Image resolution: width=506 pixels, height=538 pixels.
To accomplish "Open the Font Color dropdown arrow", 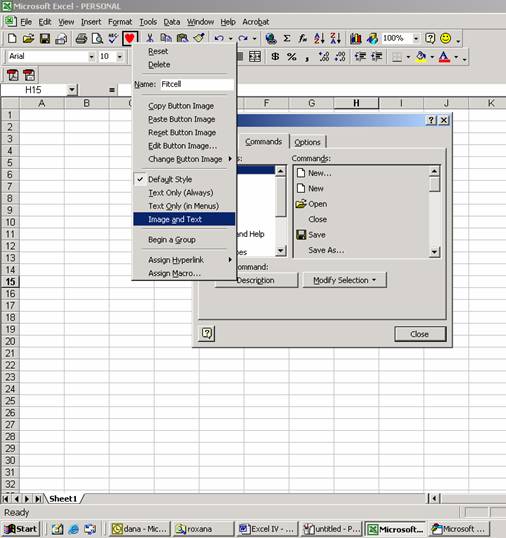I will [x=456, y=57].
